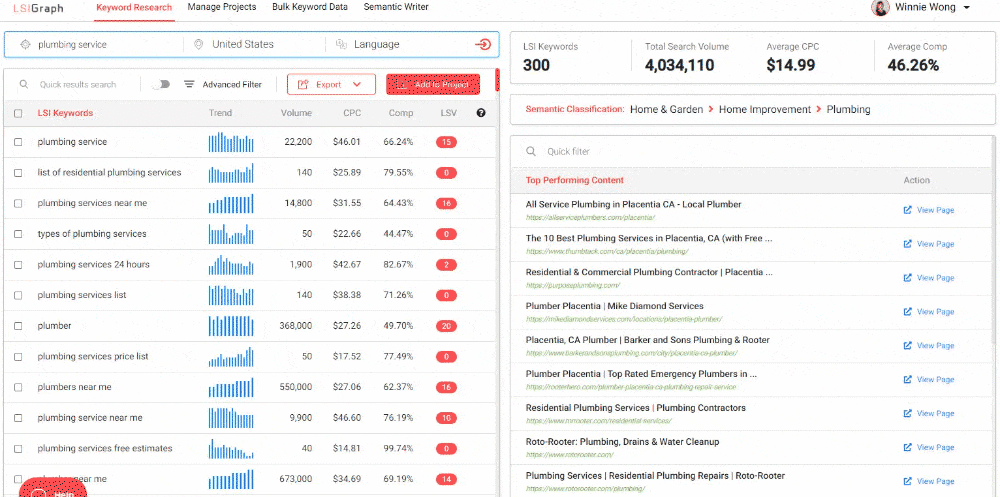Expand the Winnie Wong account menu arrow
This screenshot has width=1000, height=497.
point(966,8)
